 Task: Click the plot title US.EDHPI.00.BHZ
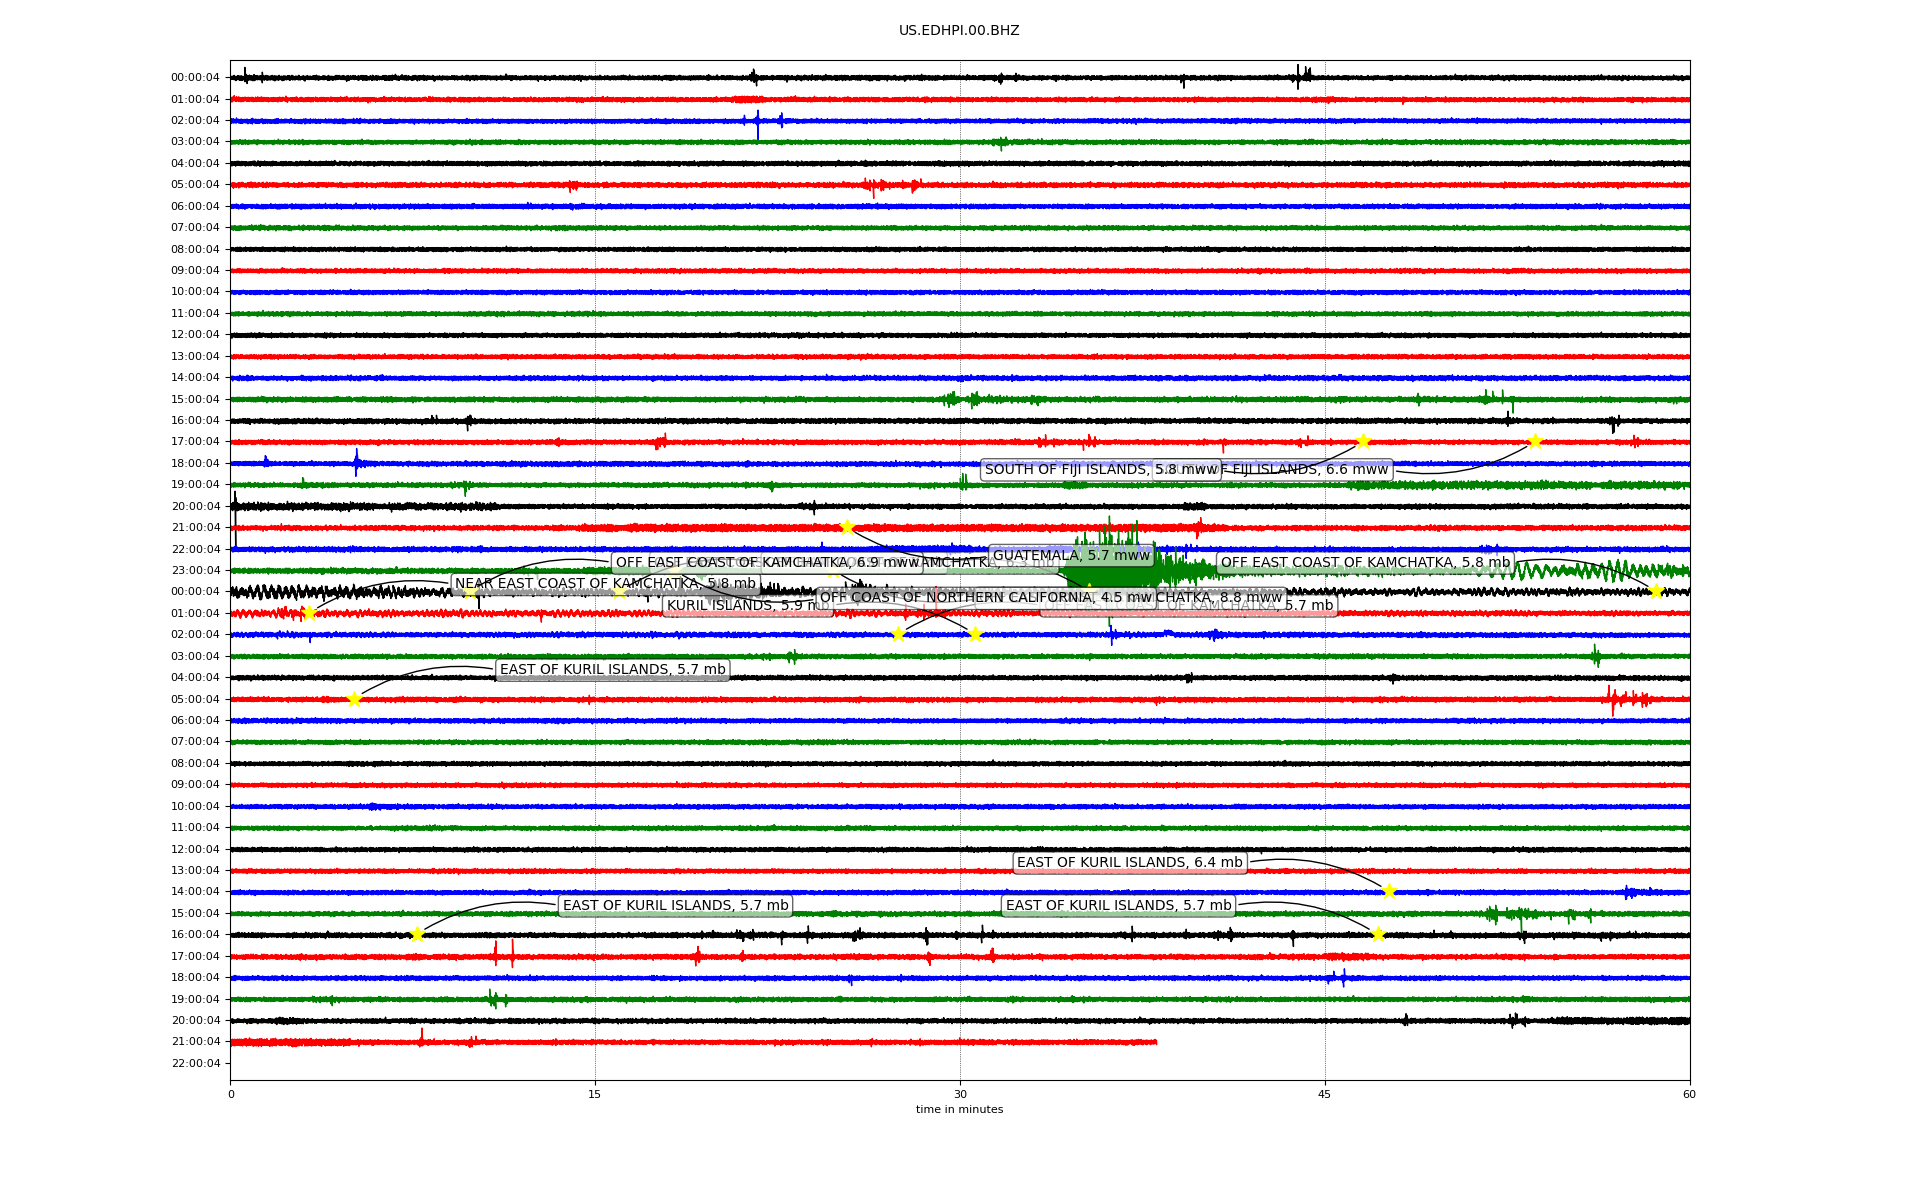[959, 31]
